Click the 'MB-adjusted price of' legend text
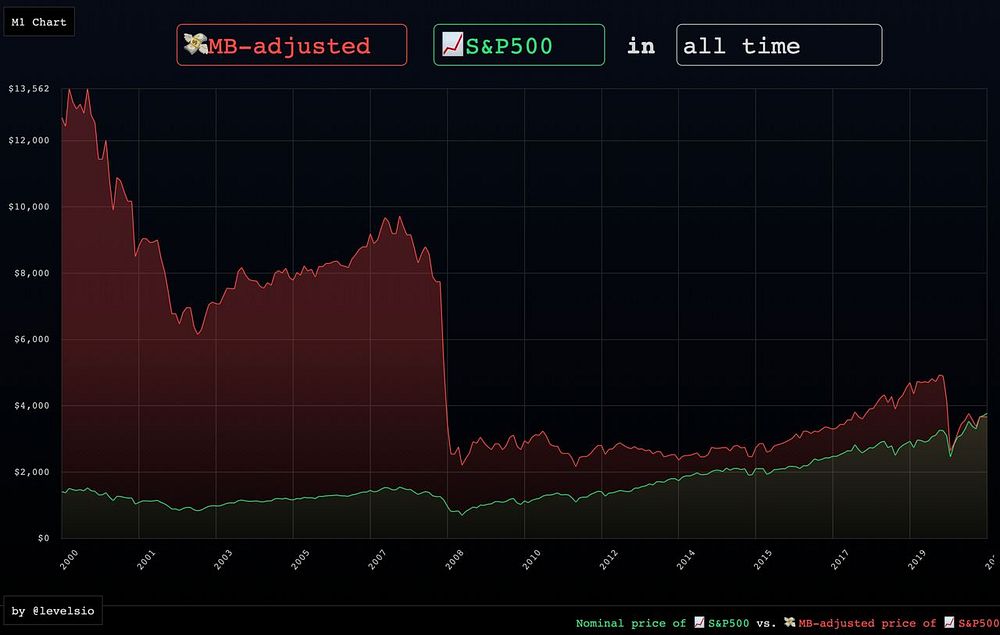The image size is (1000, 635). click(x=867, y=623)
